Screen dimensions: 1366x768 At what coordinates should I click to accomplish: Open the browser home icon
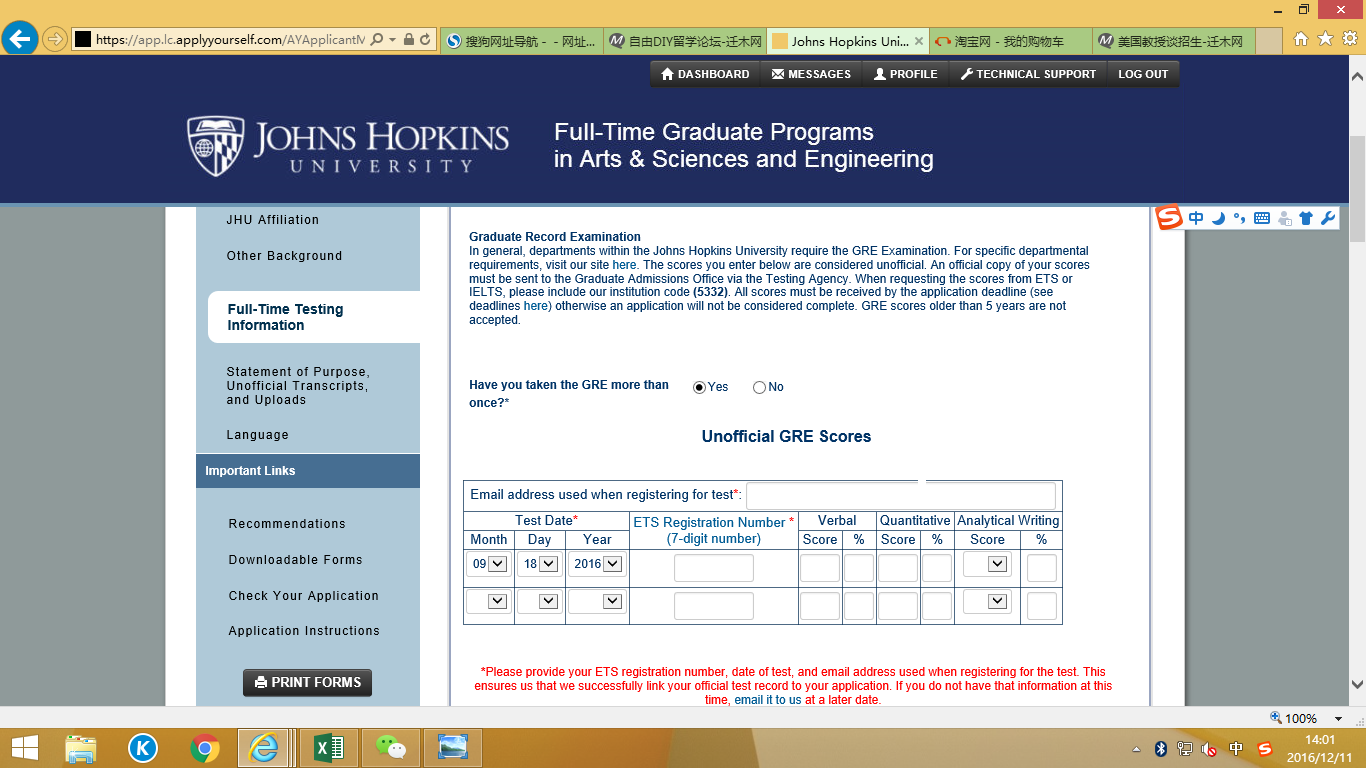tap(1300, 39)
